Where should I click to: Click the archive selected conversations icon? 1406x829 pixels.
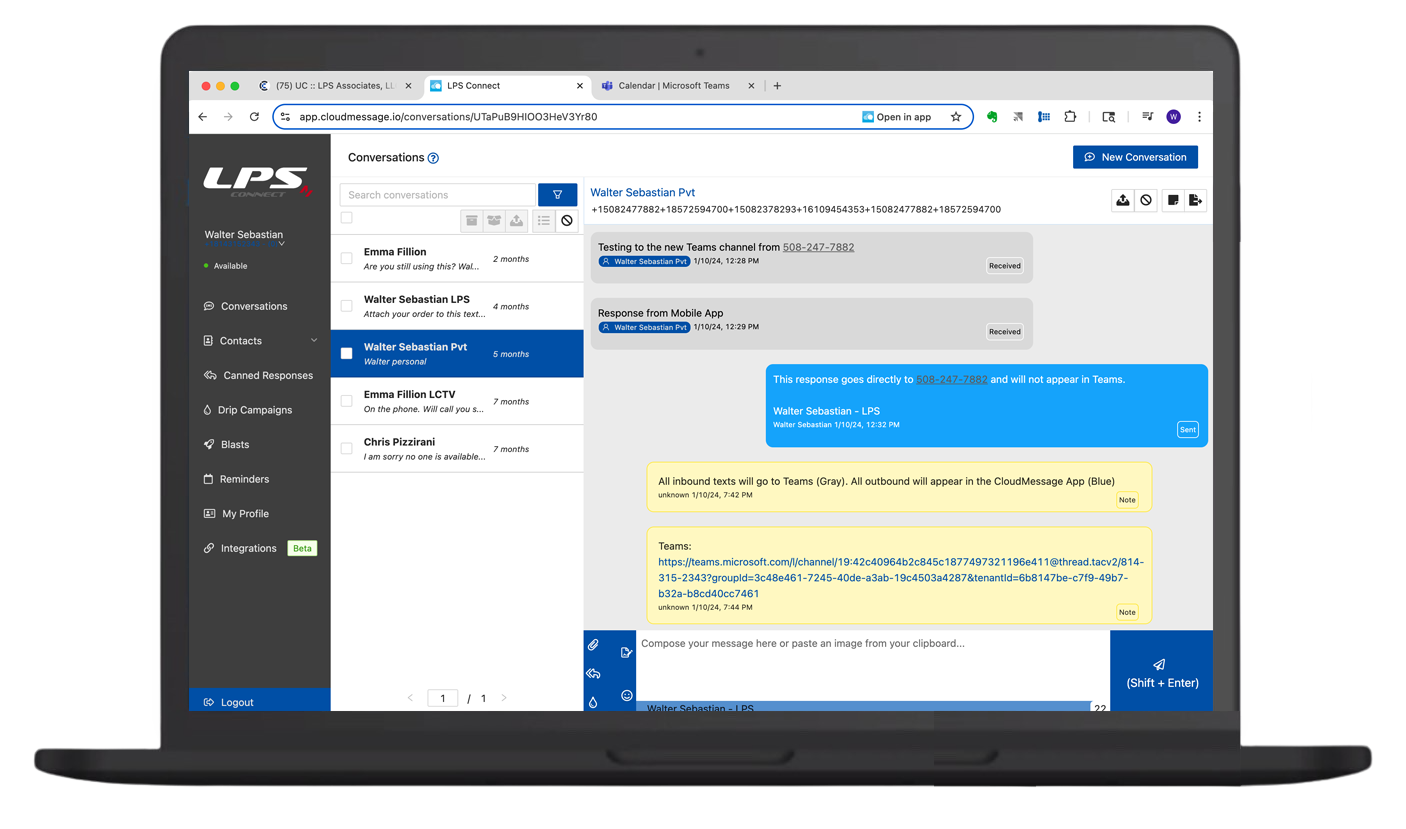coord(472,221)
